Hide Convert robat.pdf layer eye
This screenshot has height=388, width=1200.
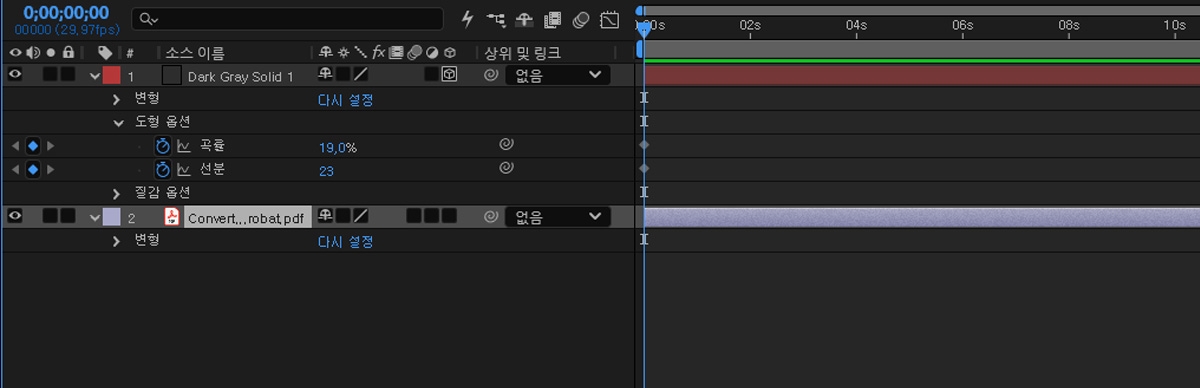point(15,215)
